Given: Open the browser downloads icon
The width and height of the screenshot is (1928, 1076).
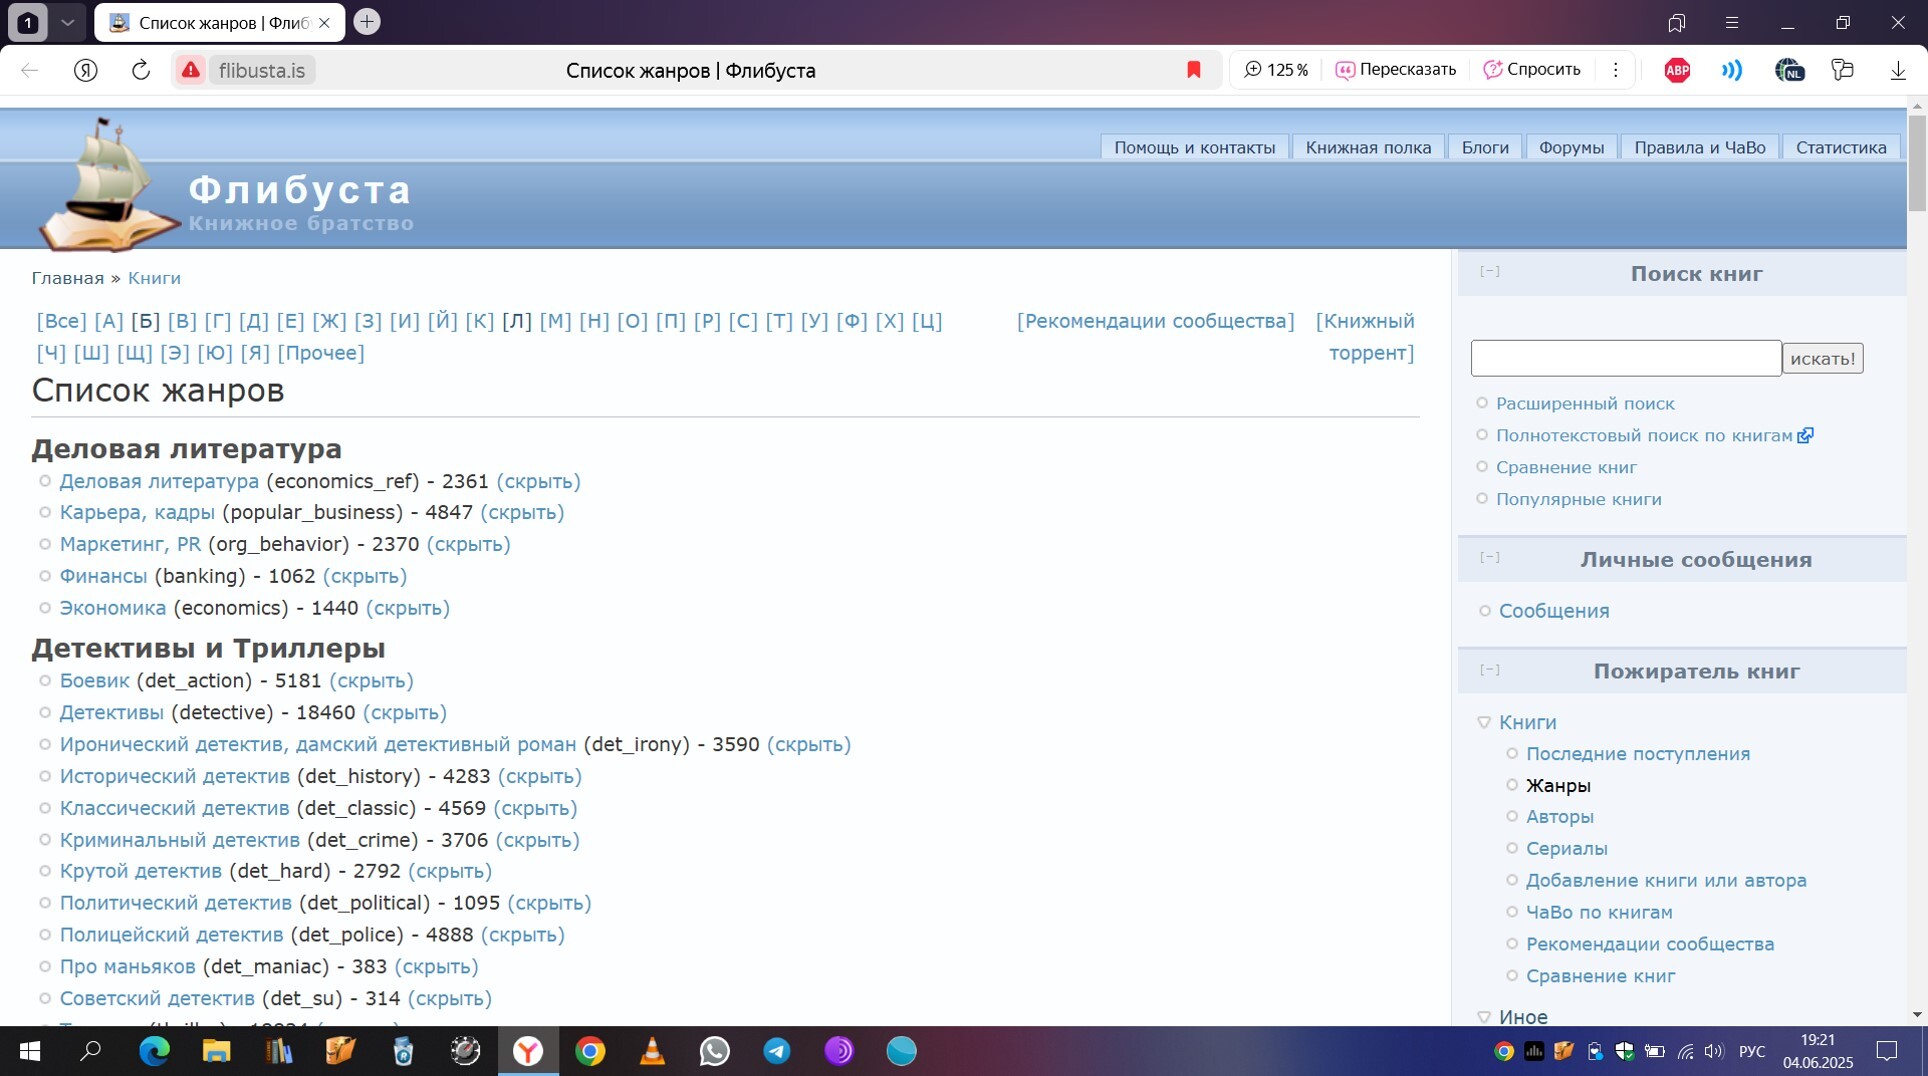Looking at the screenshot, I should coord(1897,70).
